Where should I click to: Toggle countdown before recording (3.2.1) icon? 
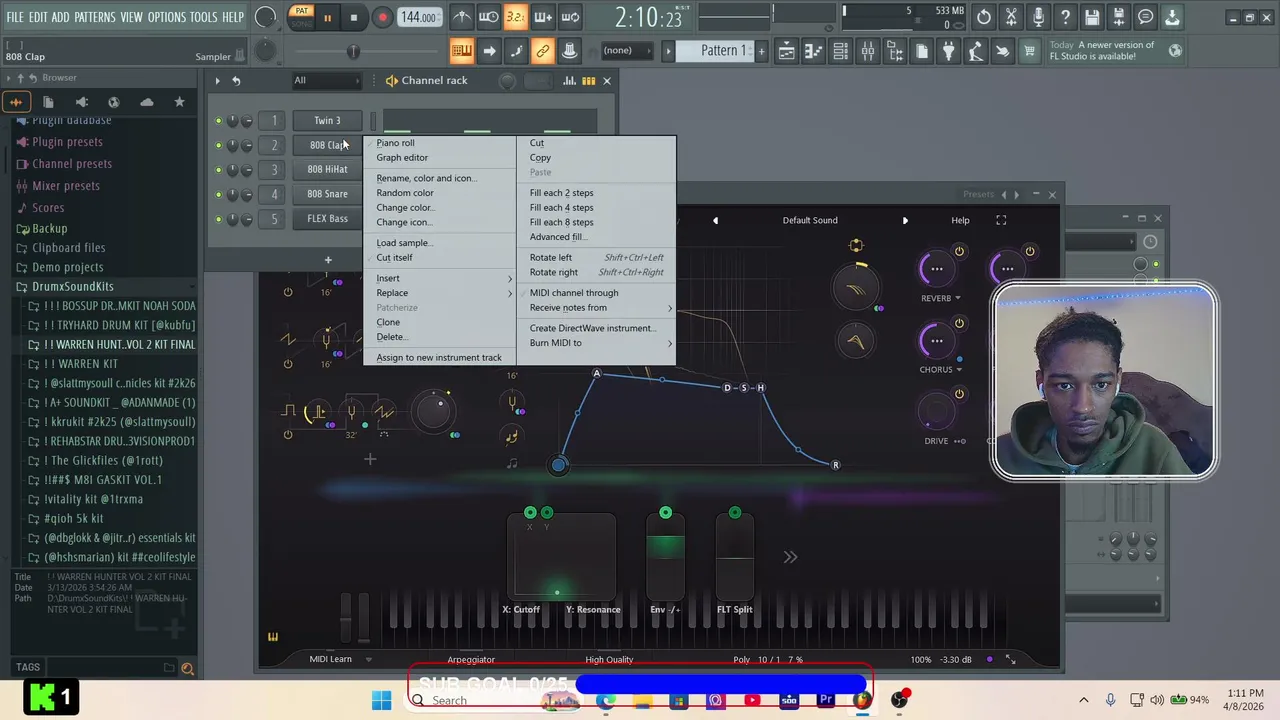point(515,17)
